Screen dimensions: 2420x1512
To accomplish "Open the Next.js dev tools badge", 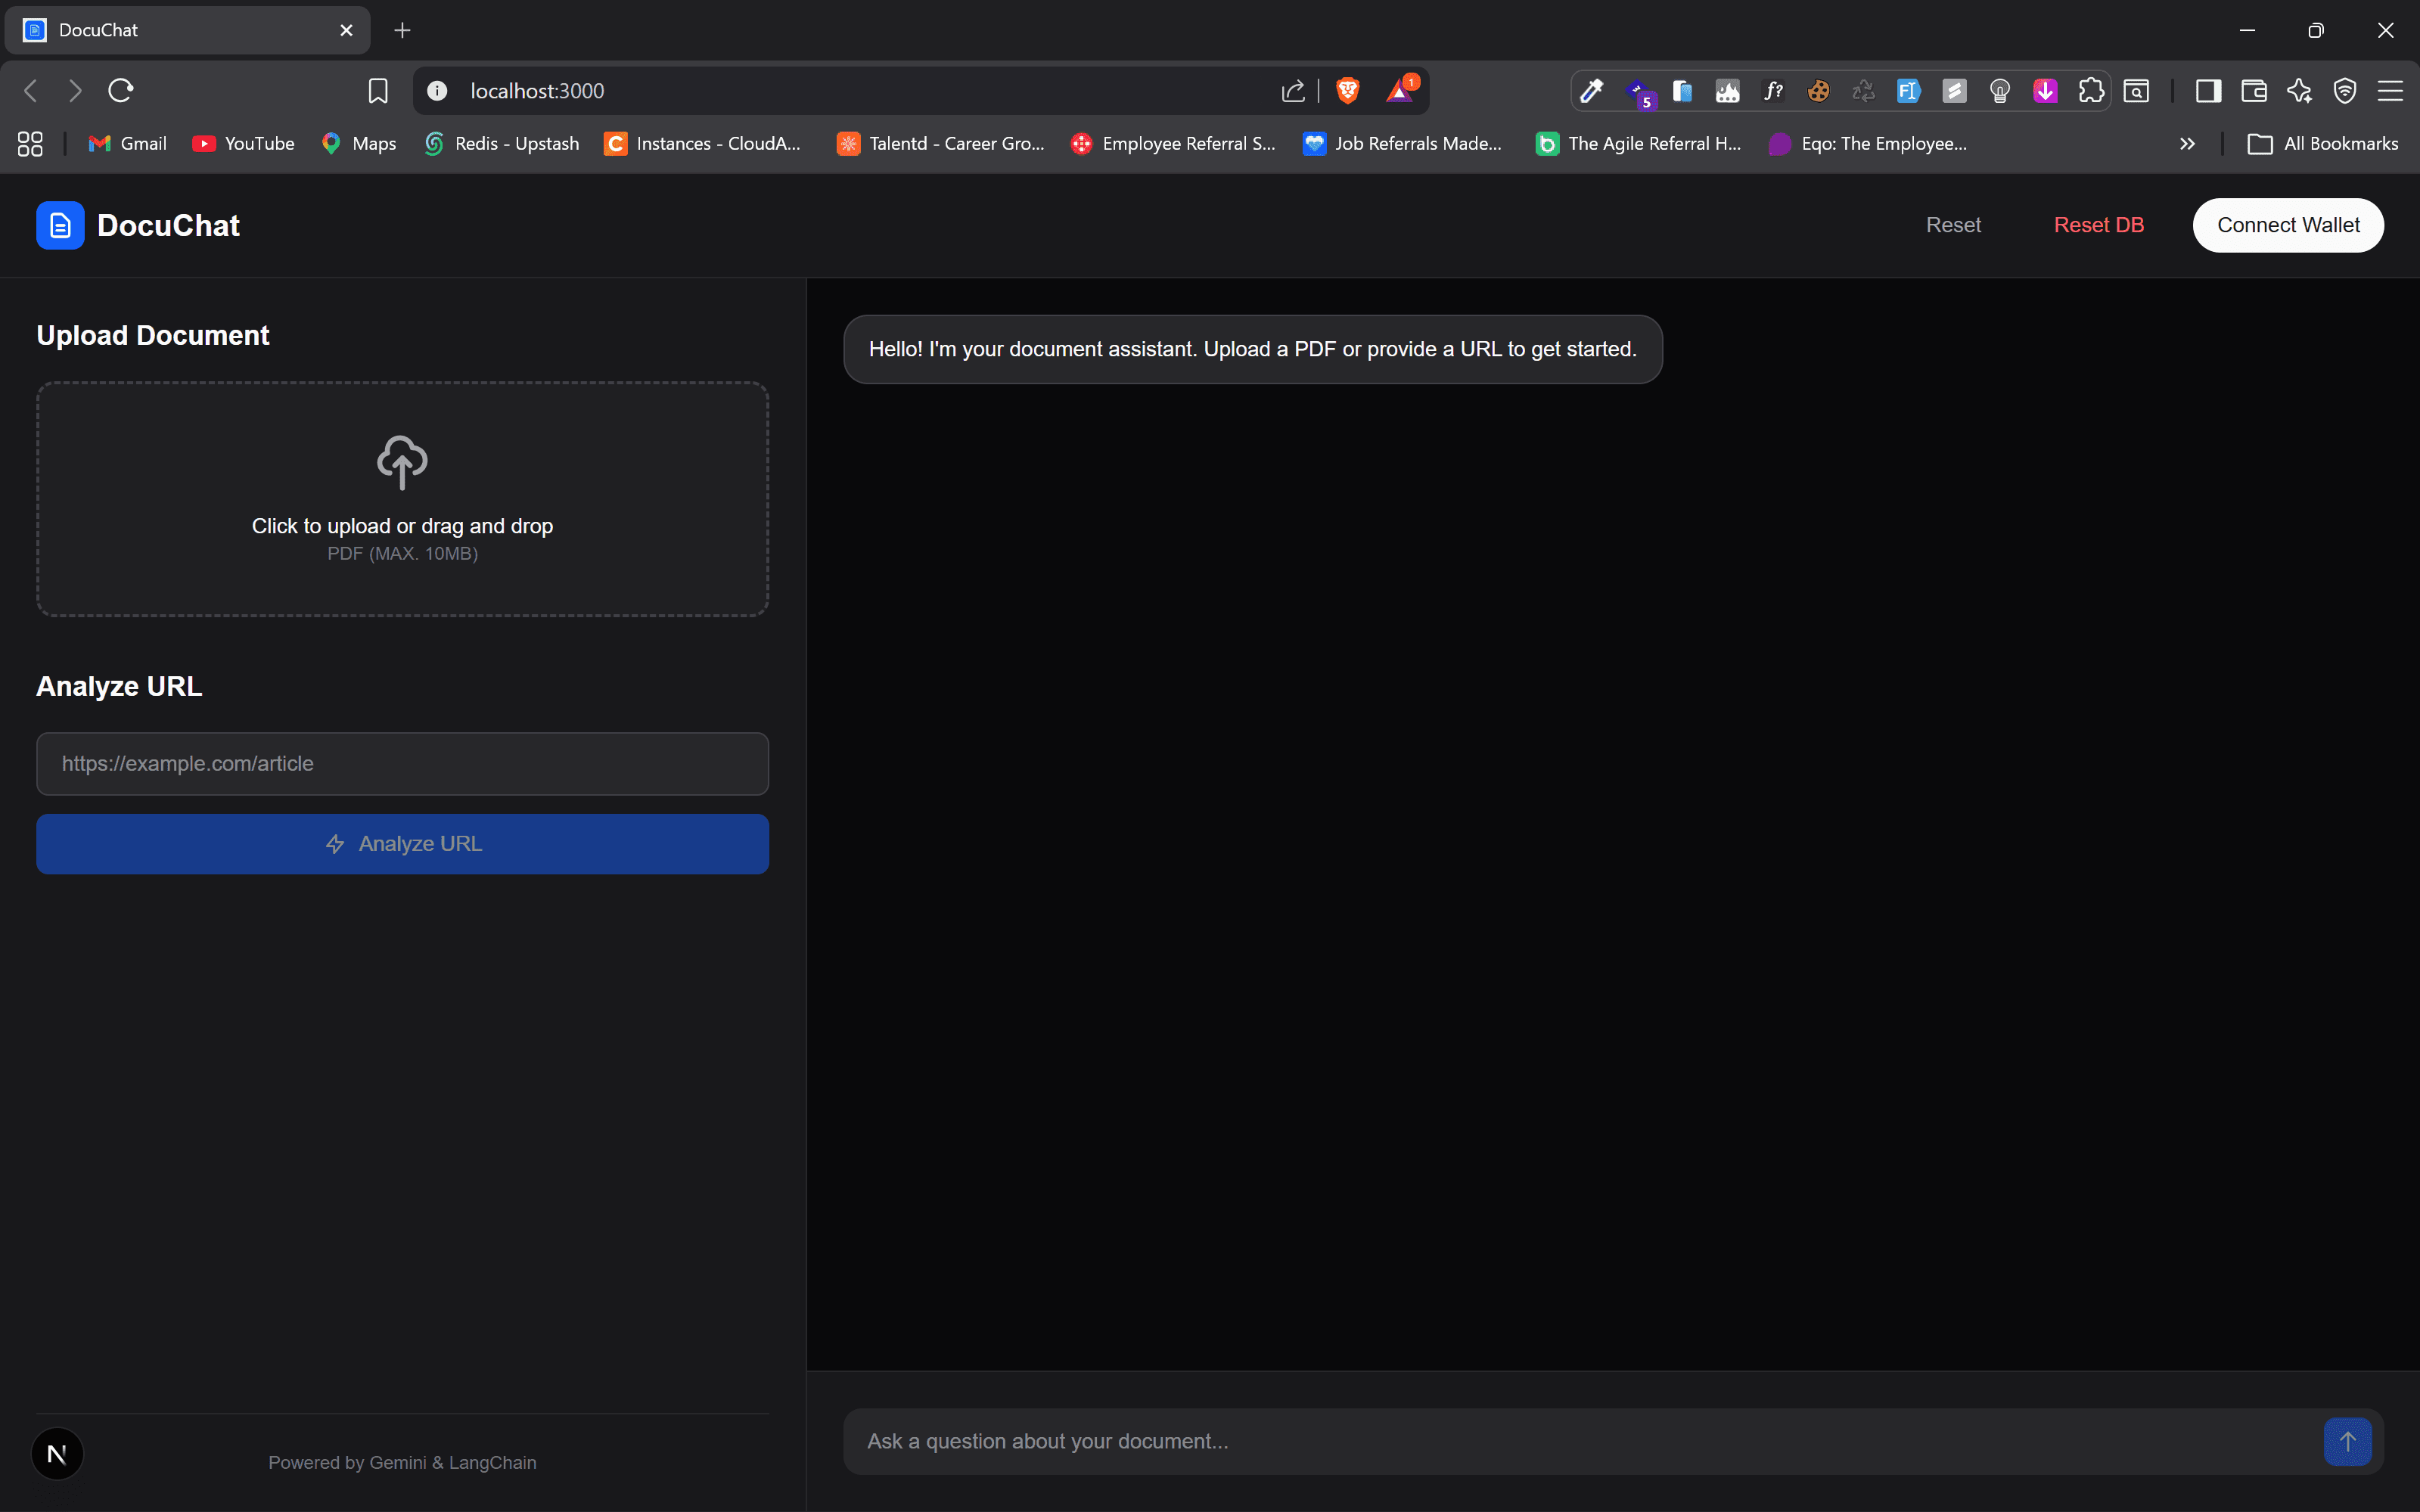I will pos(57,1454).
